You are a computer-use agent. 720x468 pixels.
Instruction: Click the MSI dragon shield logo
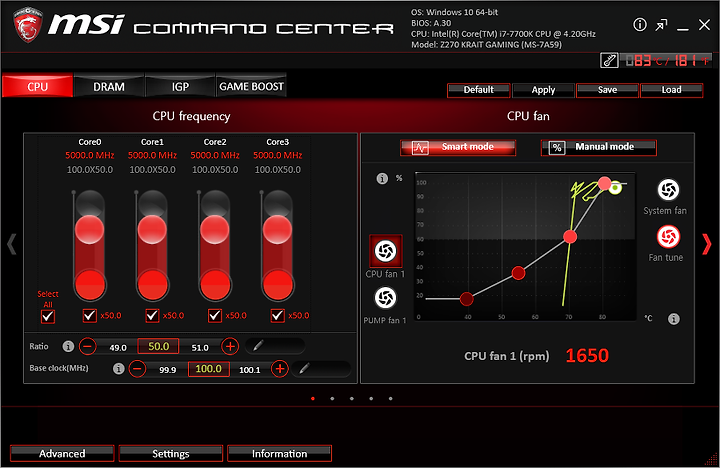click(28, 25)
